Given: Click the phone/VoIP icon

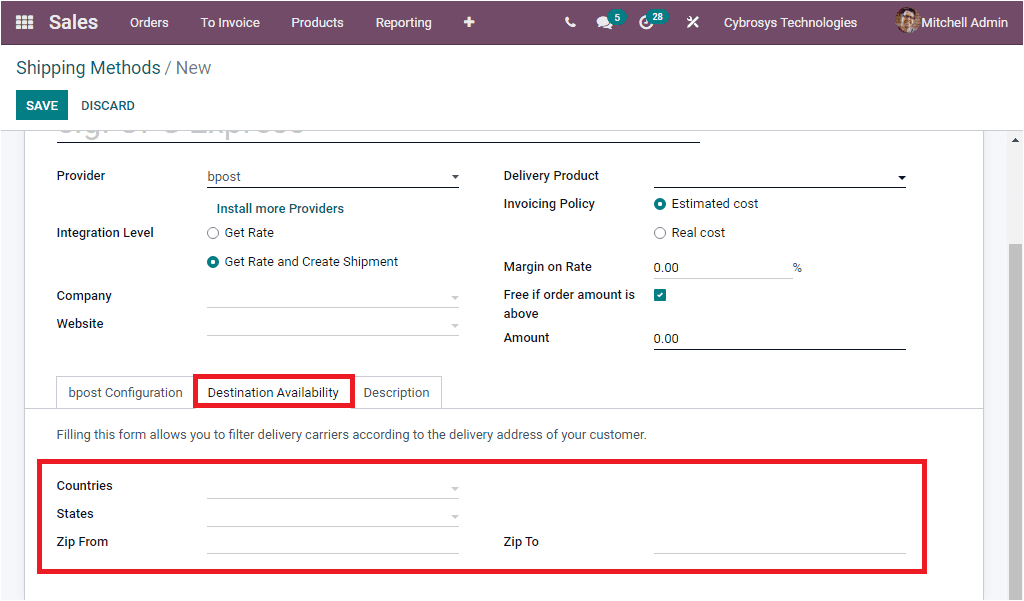Looking at the screenshot, I should pos(569,22).
